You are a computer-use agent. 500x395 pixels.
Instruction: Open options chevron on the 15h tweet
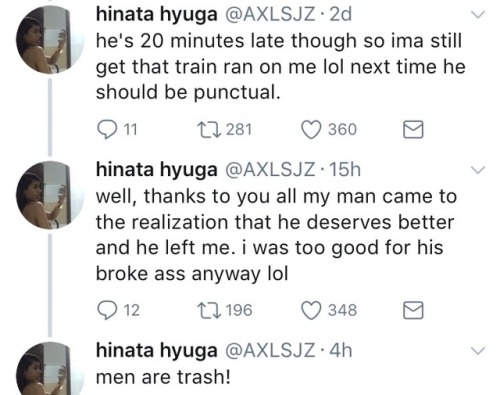(x=478, y=170)
